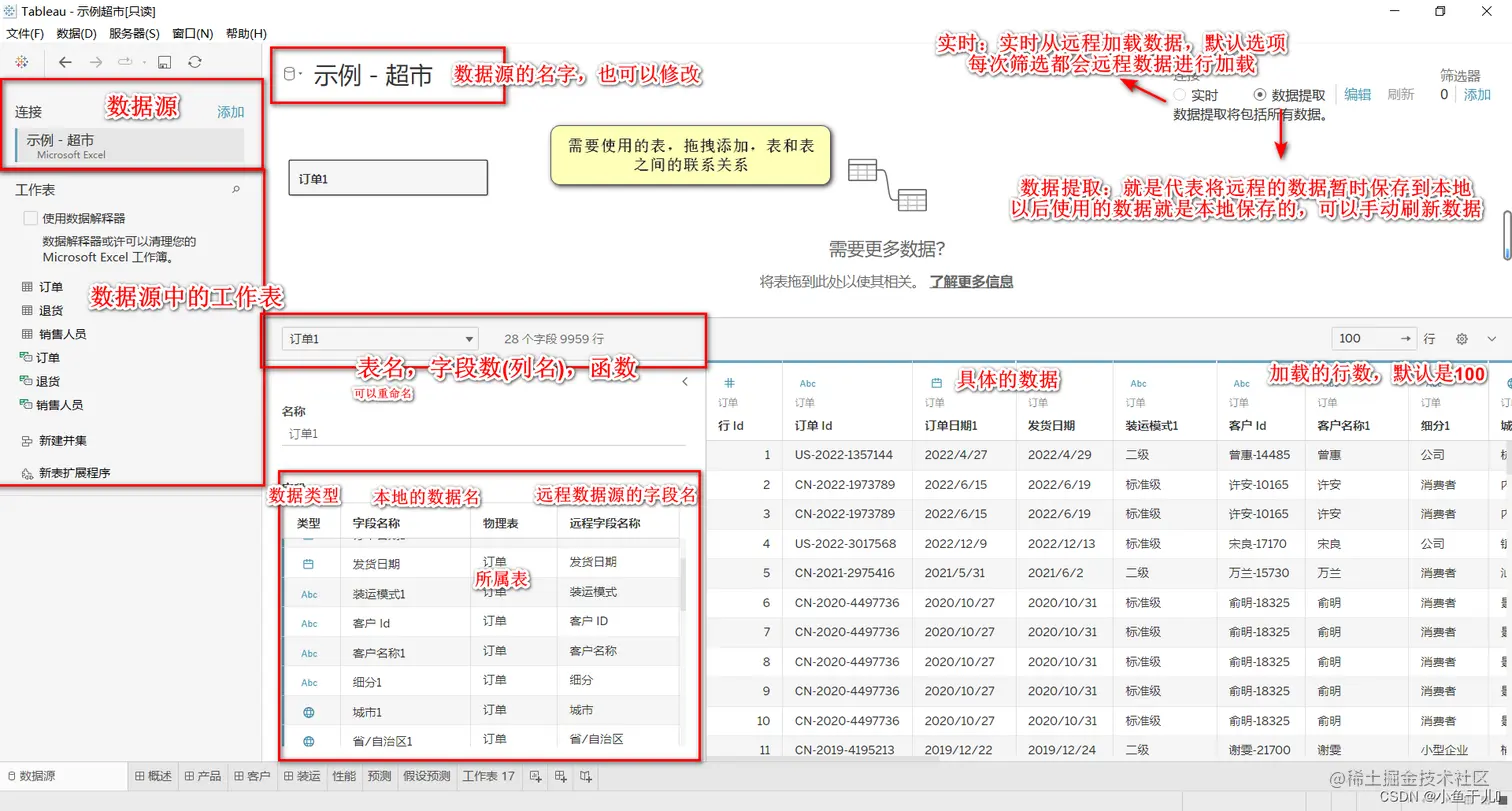
Task: Create a new dashboard using its icon
Action: click(x=559, y=777)
